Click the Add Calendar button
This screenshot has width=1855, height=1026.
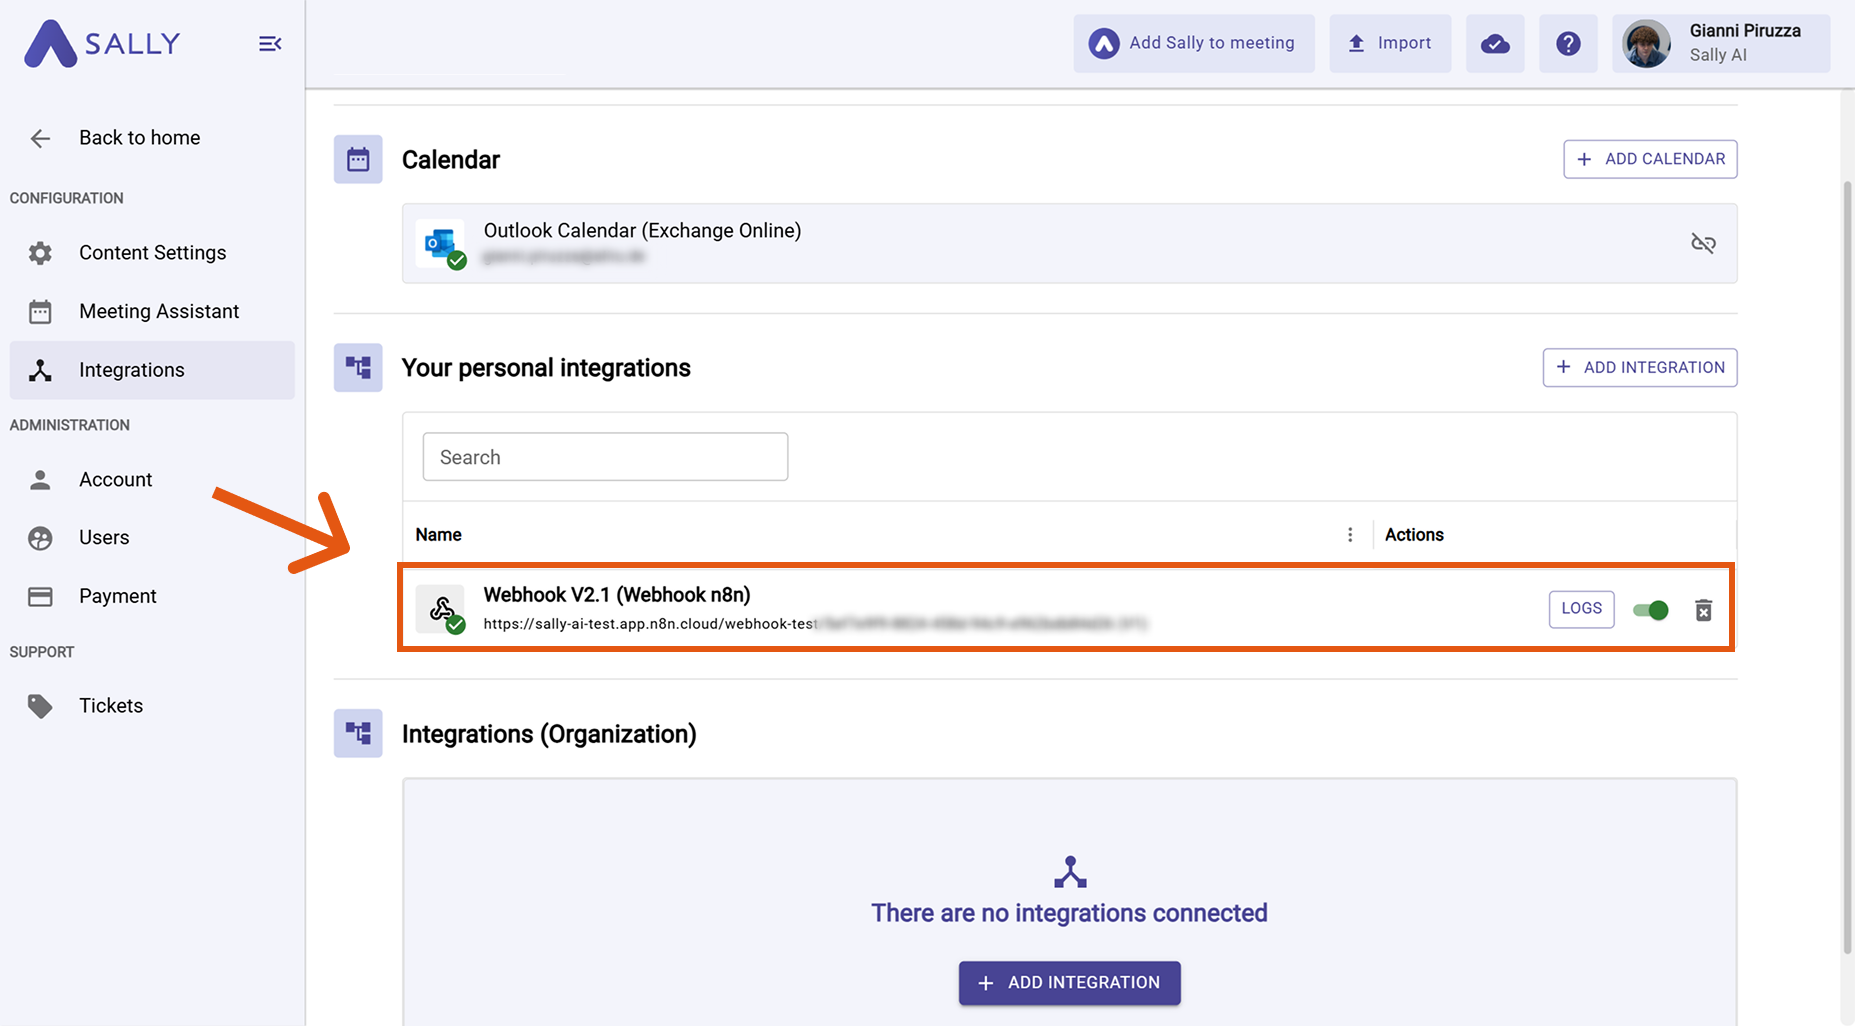1650,159
